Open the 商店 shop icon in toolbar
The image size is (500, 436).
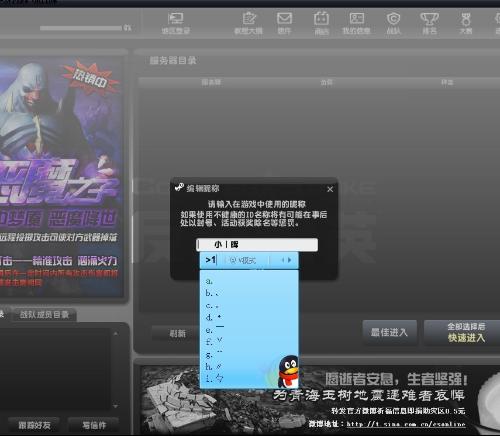pos(321,18)
